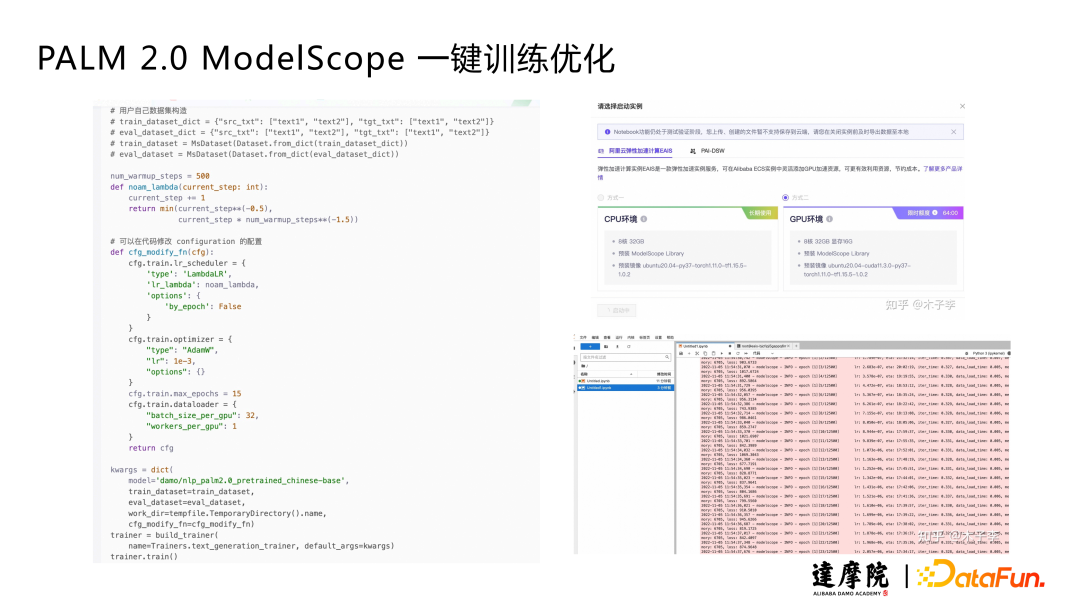Click the num_warmup_steps = 500 line
1080x608 pixels.
click(x=160, y=176)
